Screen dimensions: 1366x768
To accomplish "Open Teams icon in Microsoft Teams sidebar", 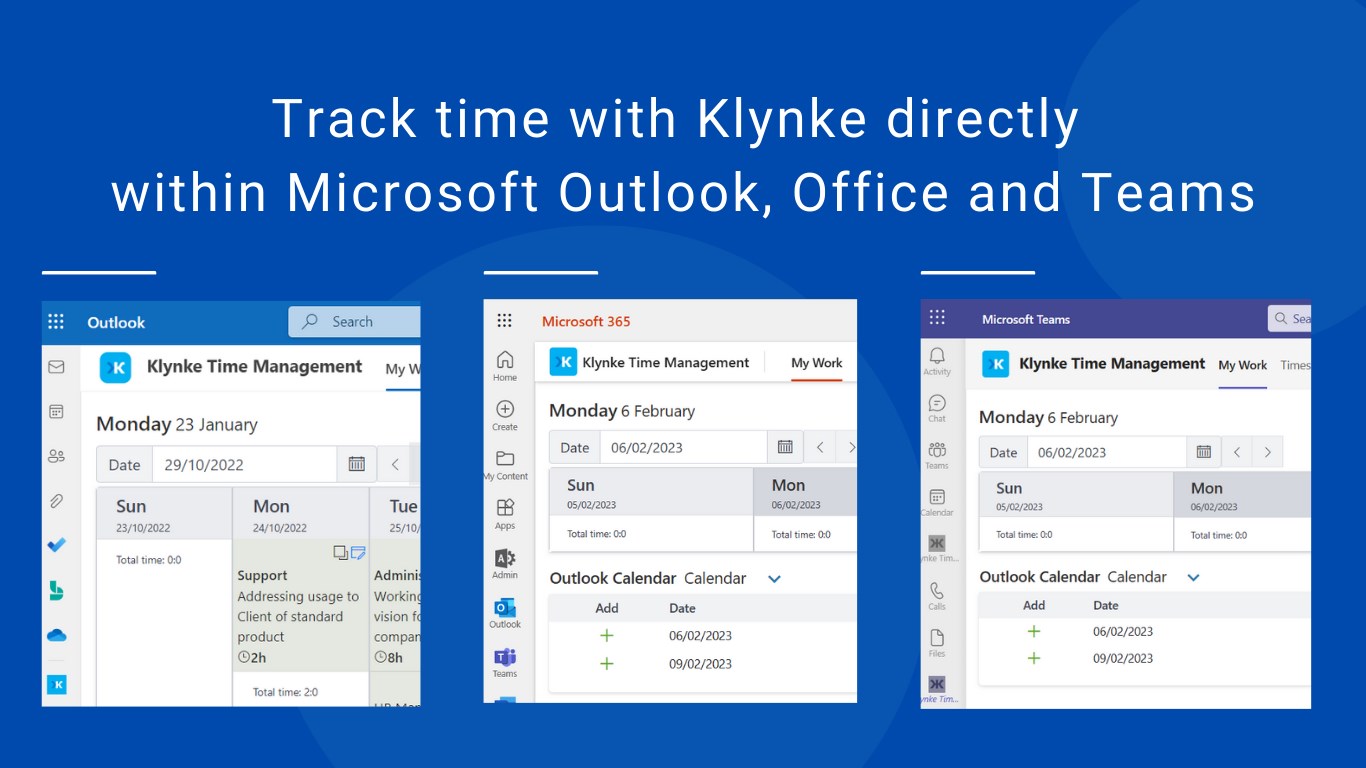I will (937, 455).
